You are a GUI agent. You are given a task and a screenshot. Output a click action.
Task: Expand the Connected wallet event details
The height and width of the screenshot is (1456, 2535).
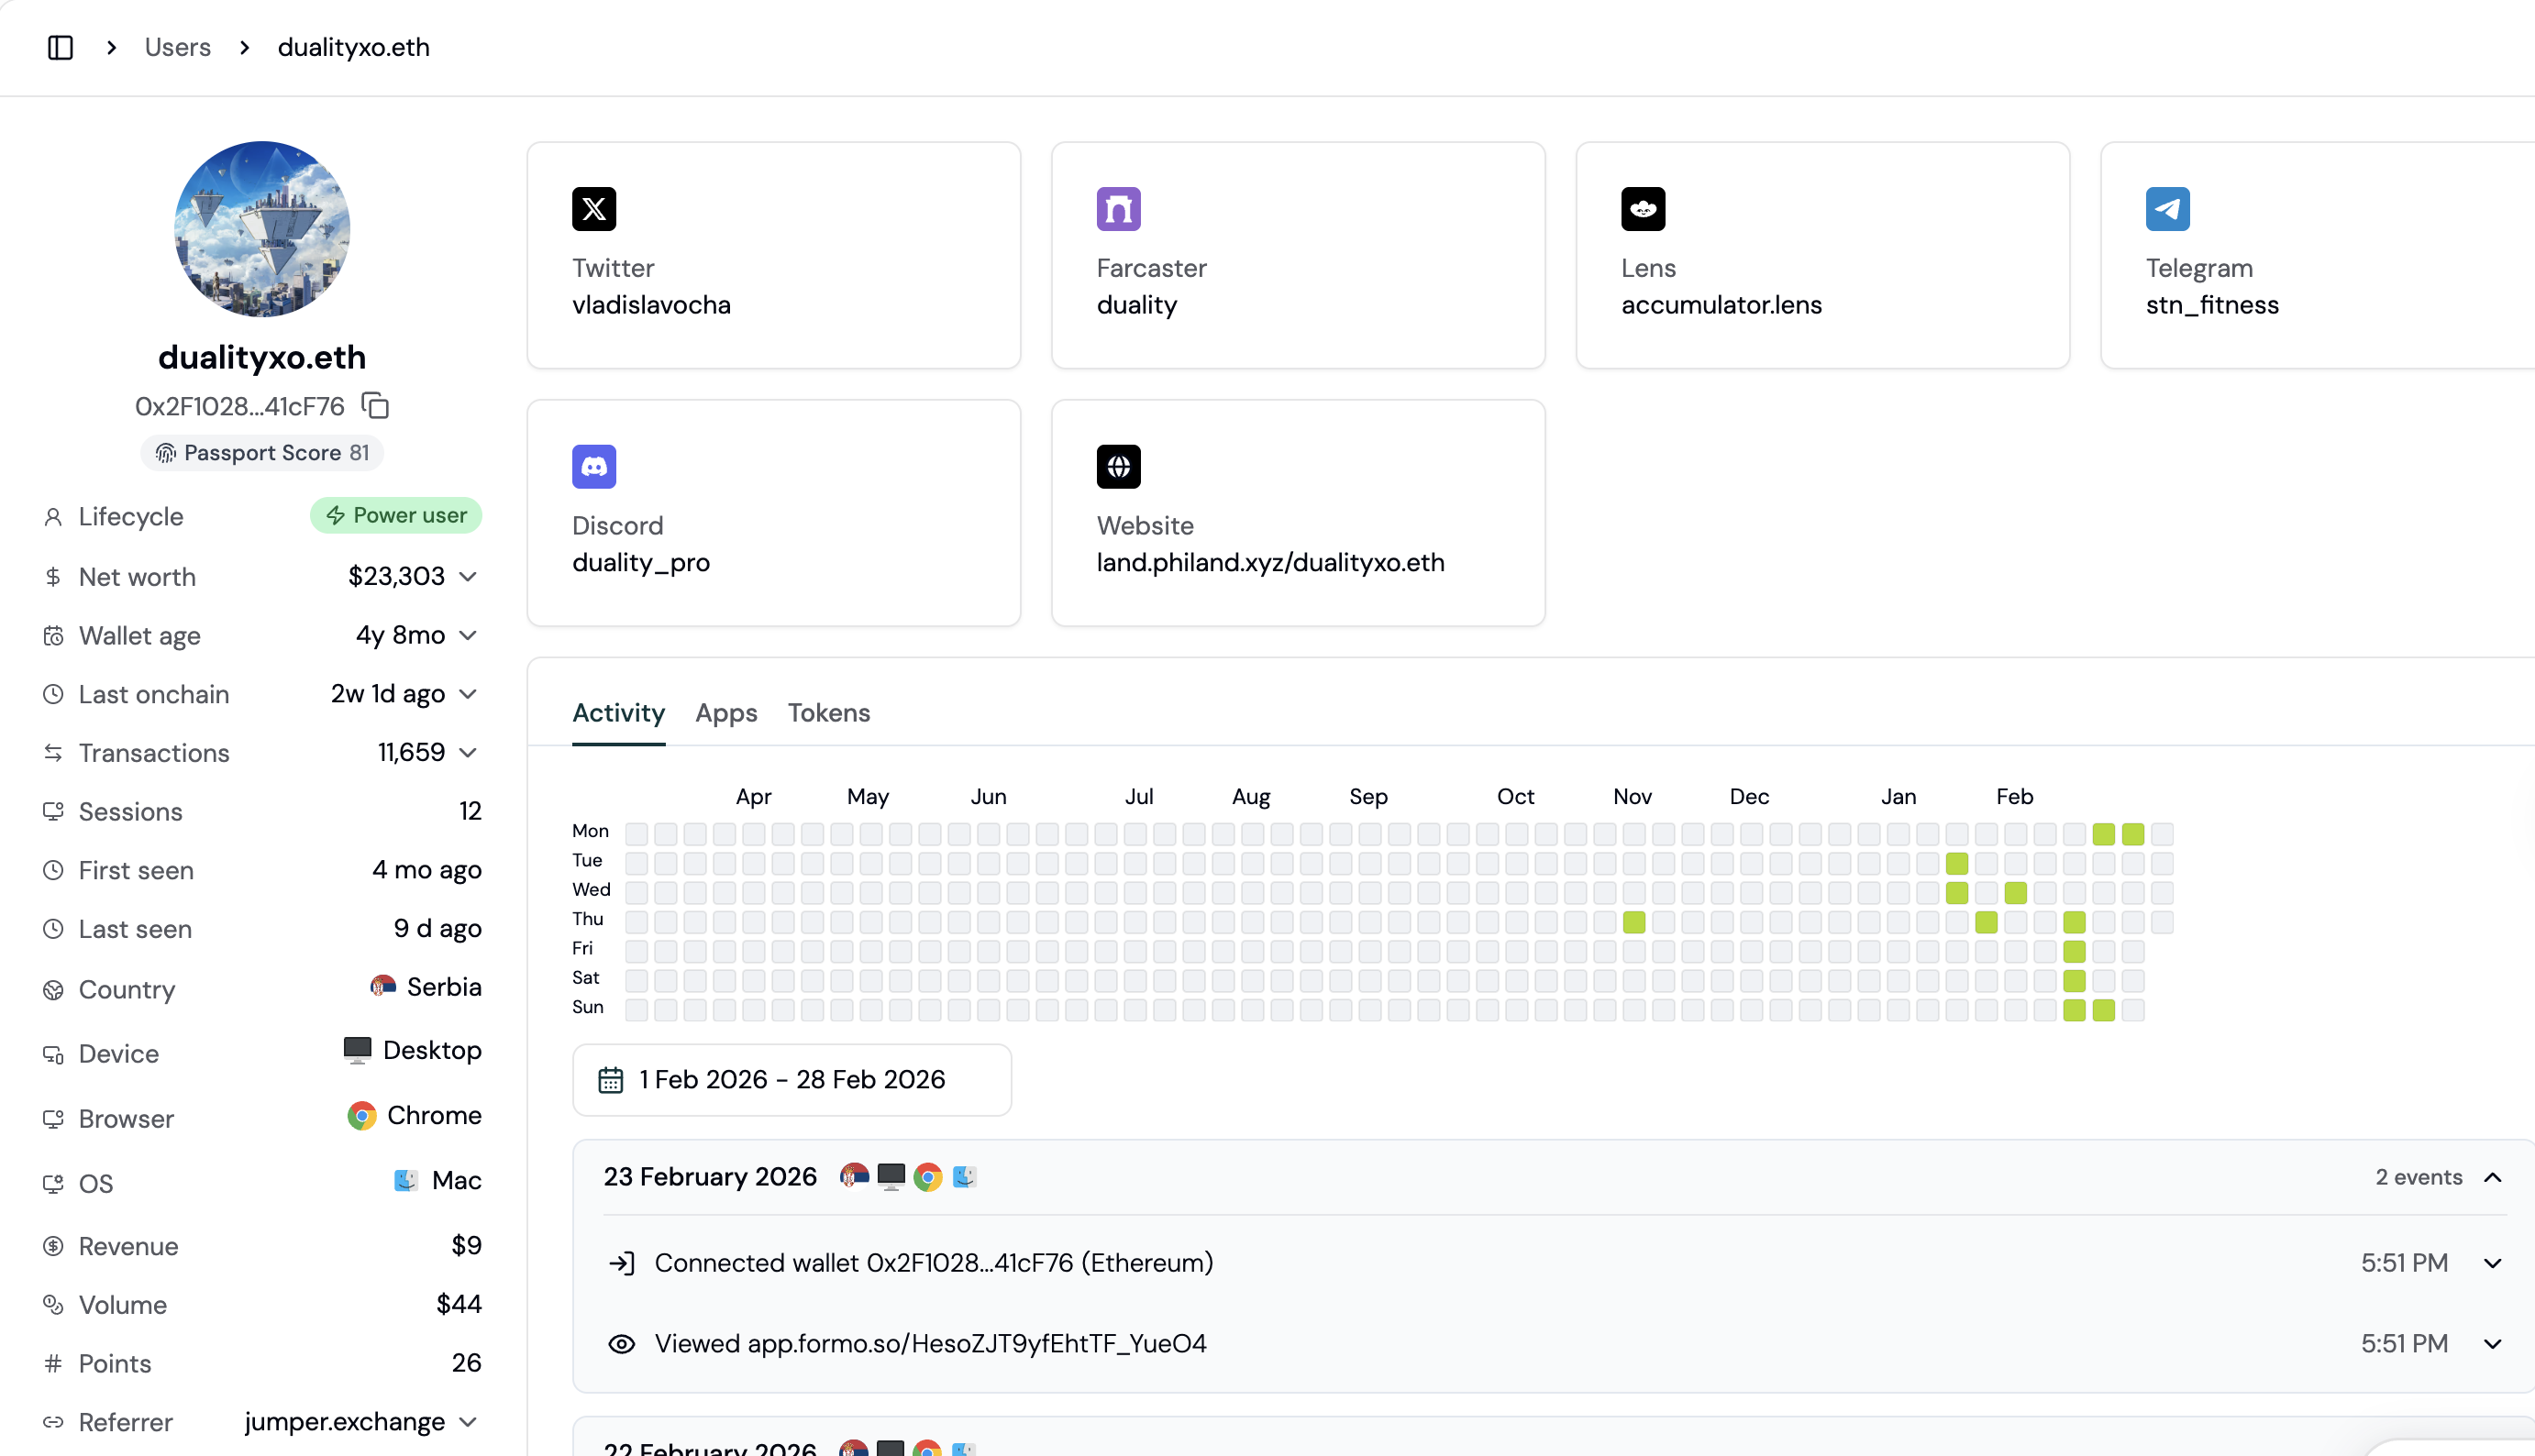pyautogui.click(x=2493, y=1263)
